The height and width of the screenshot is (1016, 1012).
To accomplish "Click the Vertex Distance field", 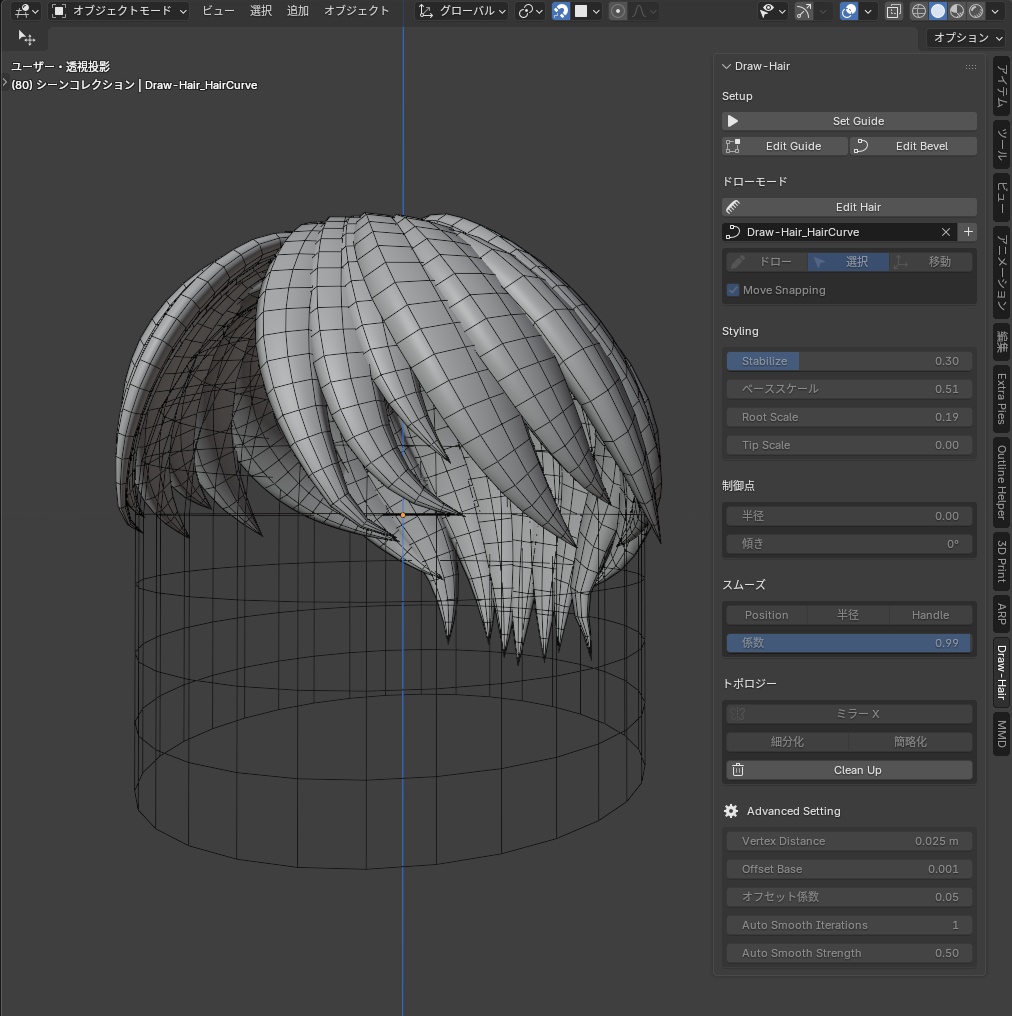I will (849, 841).
